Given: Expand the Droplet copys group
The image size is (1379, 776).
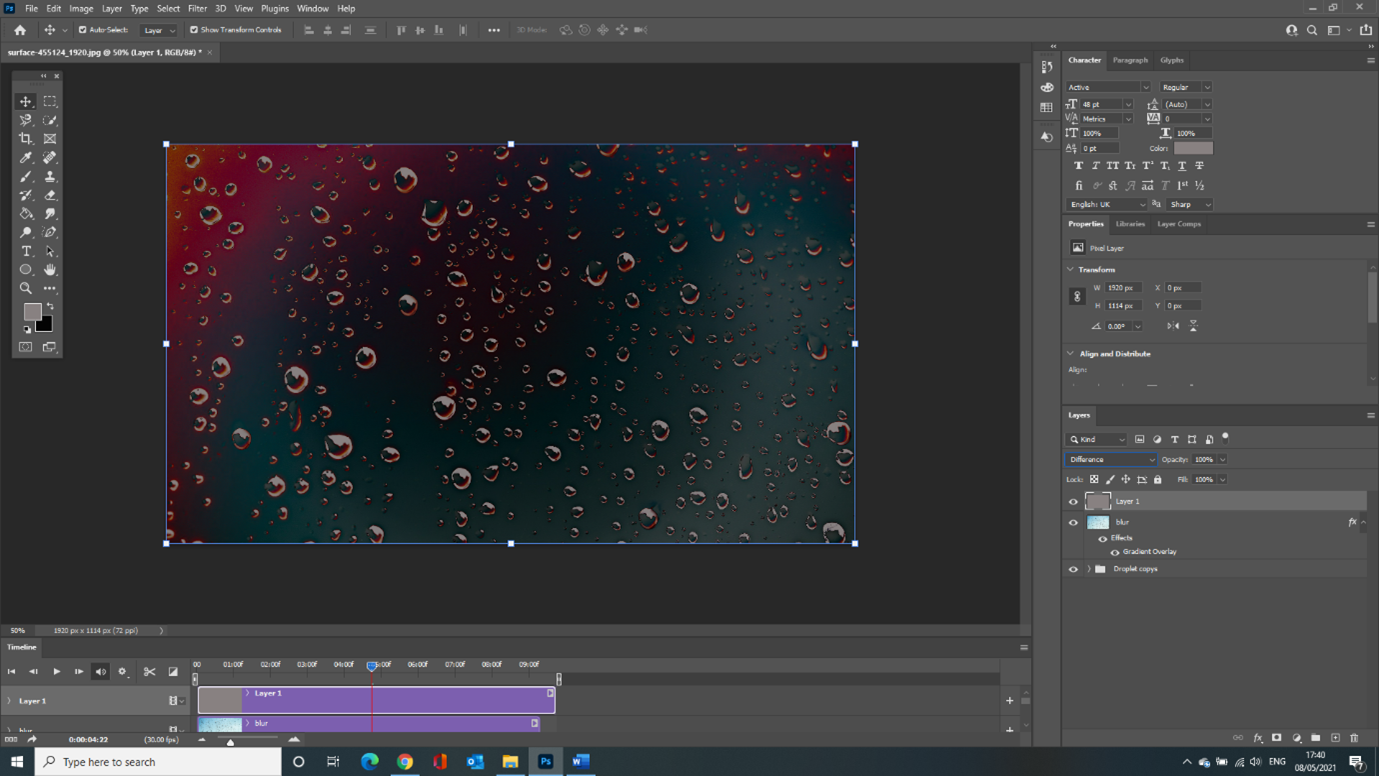Looking at the screenshot, I should pos(1088,569).
